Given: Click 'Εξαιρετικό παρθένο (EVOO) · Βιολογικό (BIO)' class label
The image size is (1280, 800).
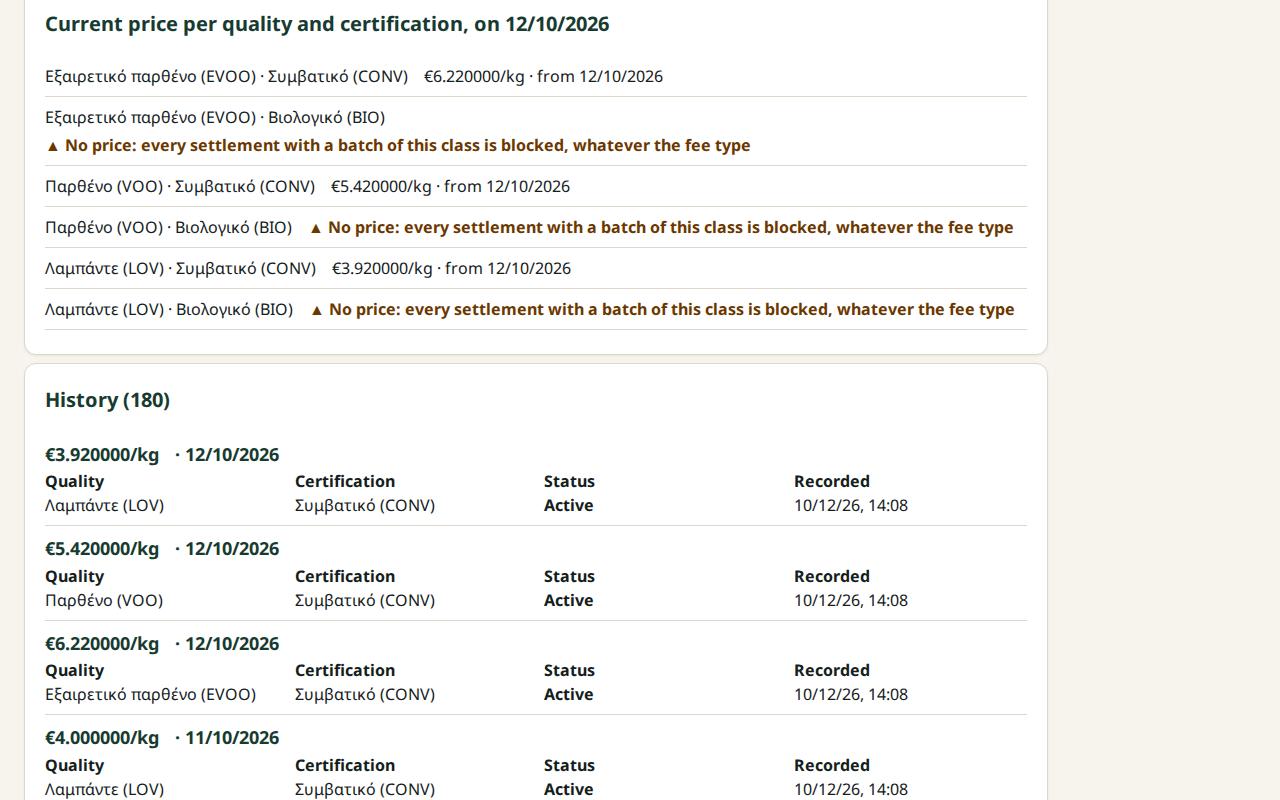Looking at the screenshot, I should pyautogui.click(x=215, y=118).
